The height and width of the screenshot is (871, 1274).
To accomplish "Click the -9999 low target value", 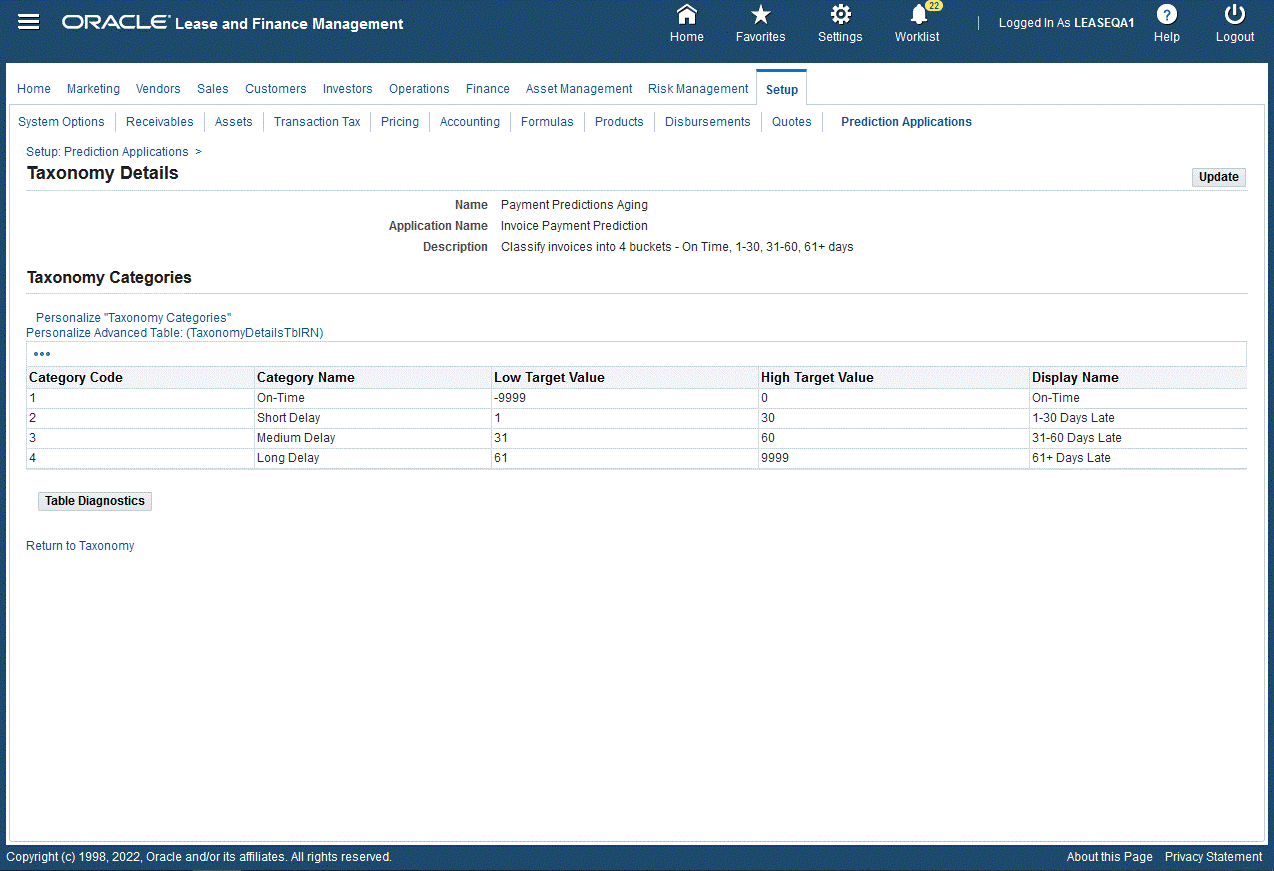I will coord(510,398).
